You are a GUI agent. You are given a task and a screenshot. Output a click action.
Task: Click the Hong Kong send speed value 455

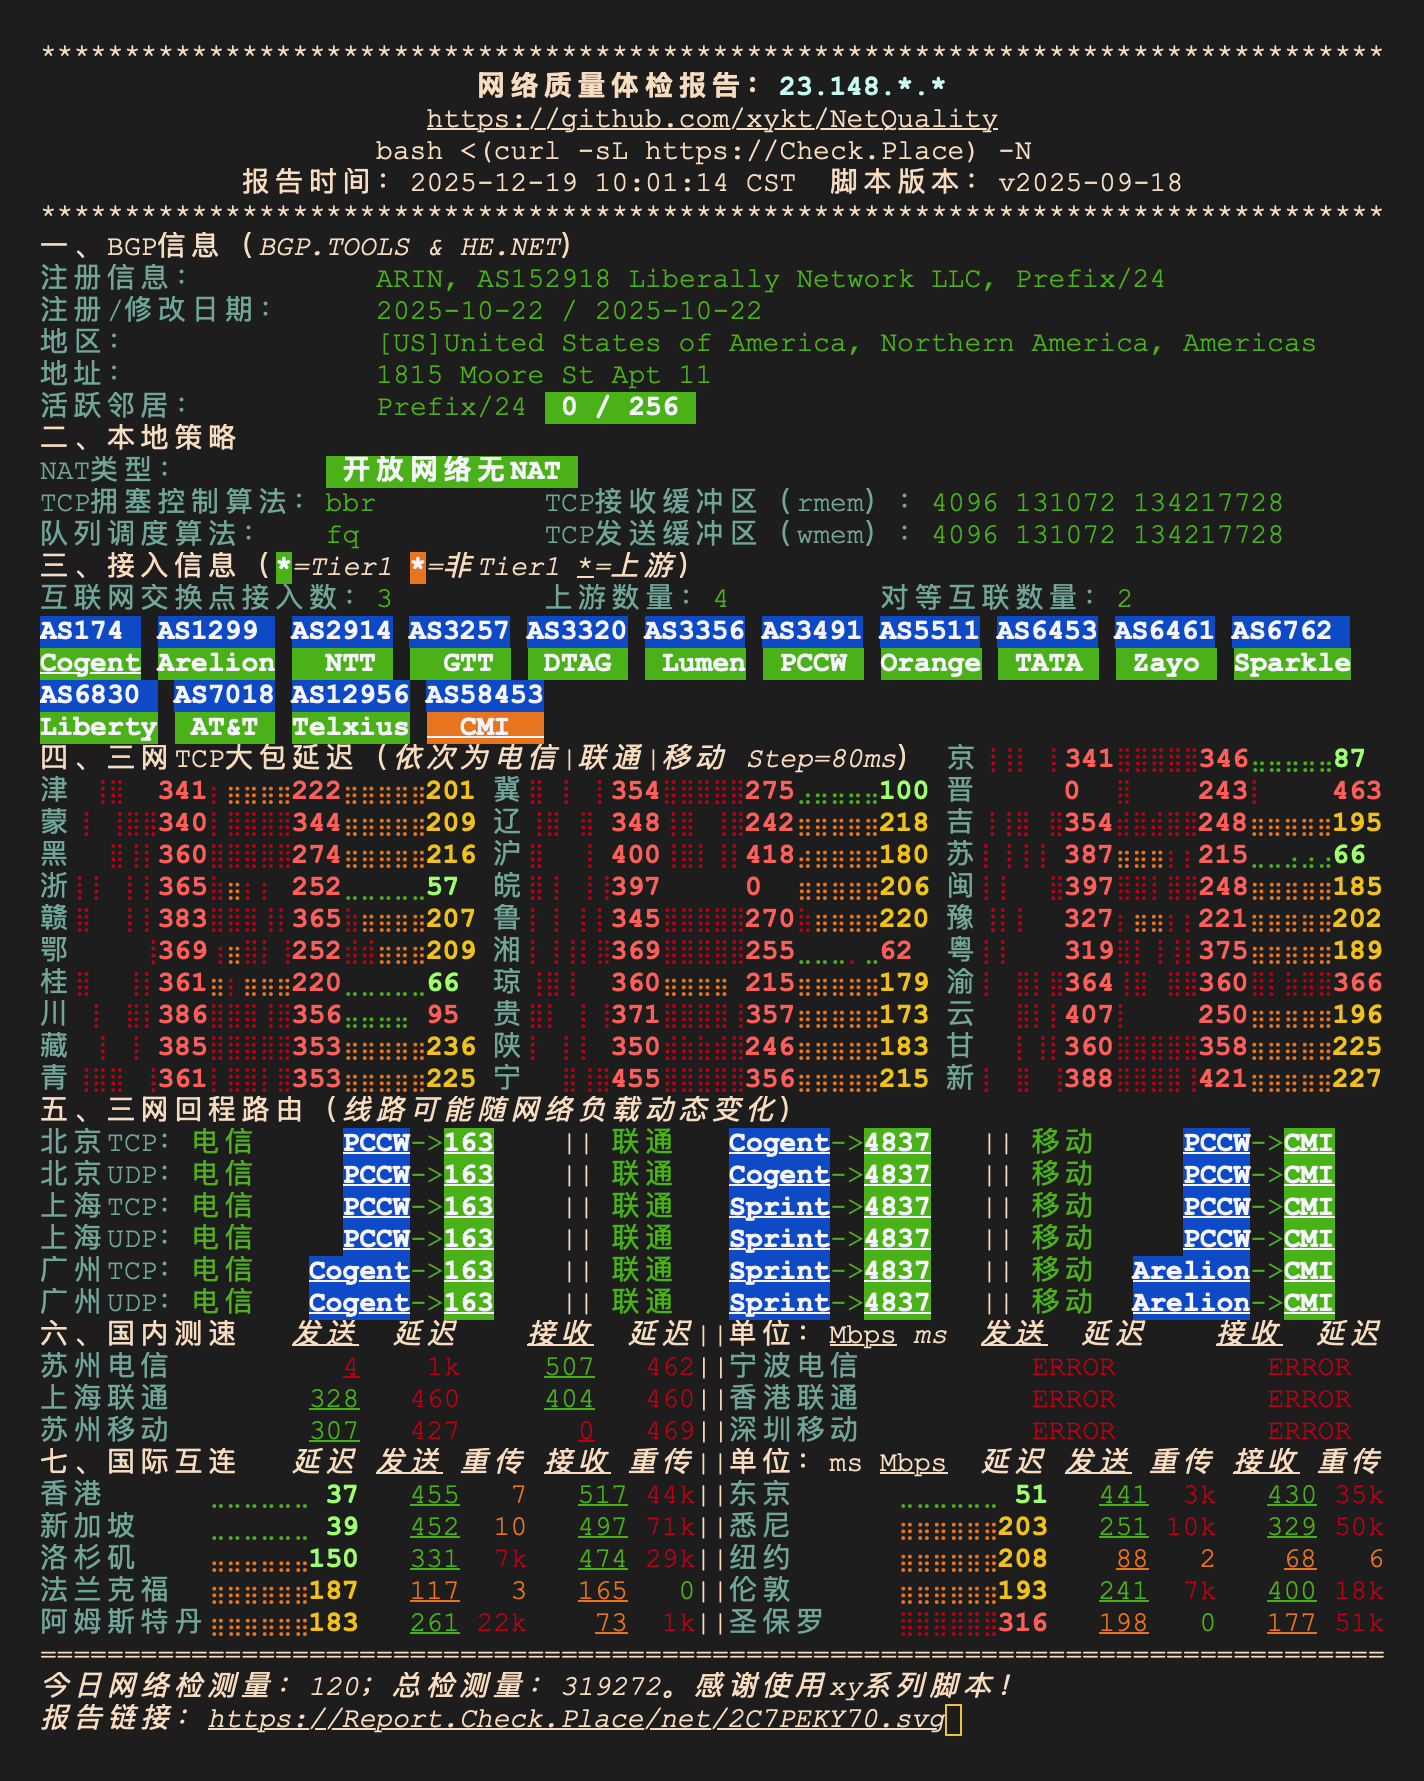[x=434, y=1495]
